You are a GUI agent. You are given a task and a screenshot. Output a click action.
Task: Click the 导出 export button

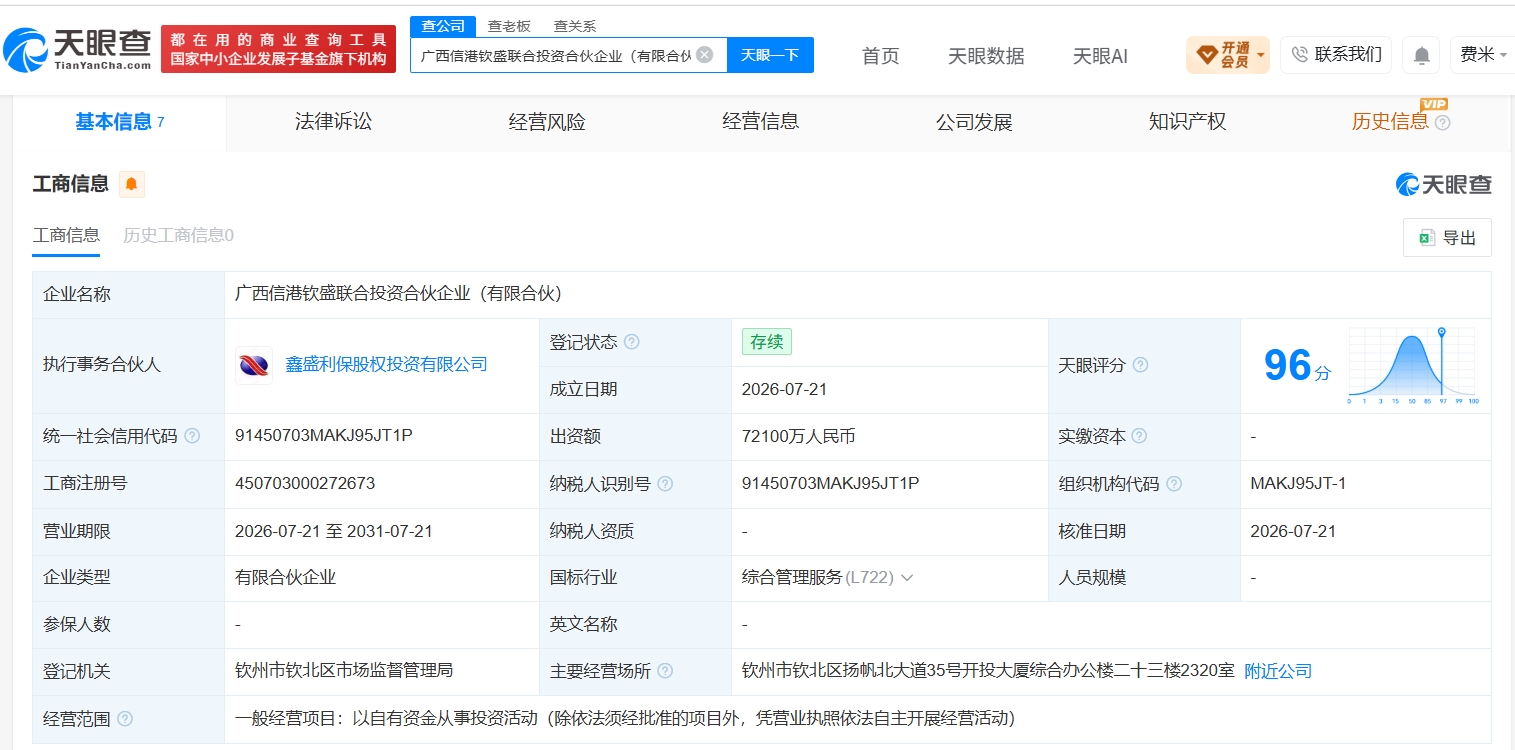point(1447,238)
